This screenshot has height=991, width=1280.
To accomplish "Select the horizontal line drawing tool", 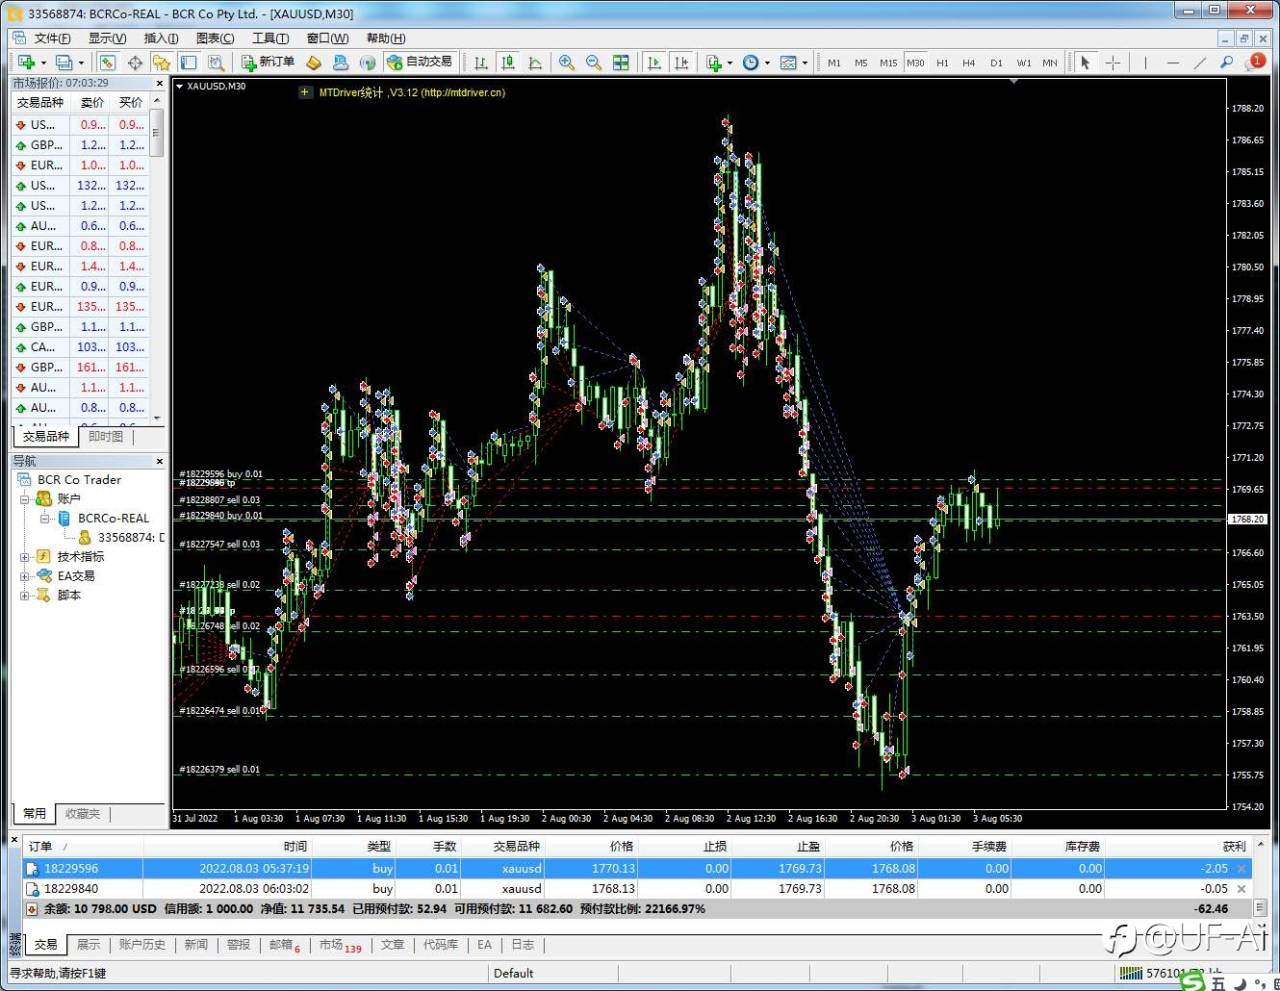I will pyautogui.click(x=1173, y=62).
